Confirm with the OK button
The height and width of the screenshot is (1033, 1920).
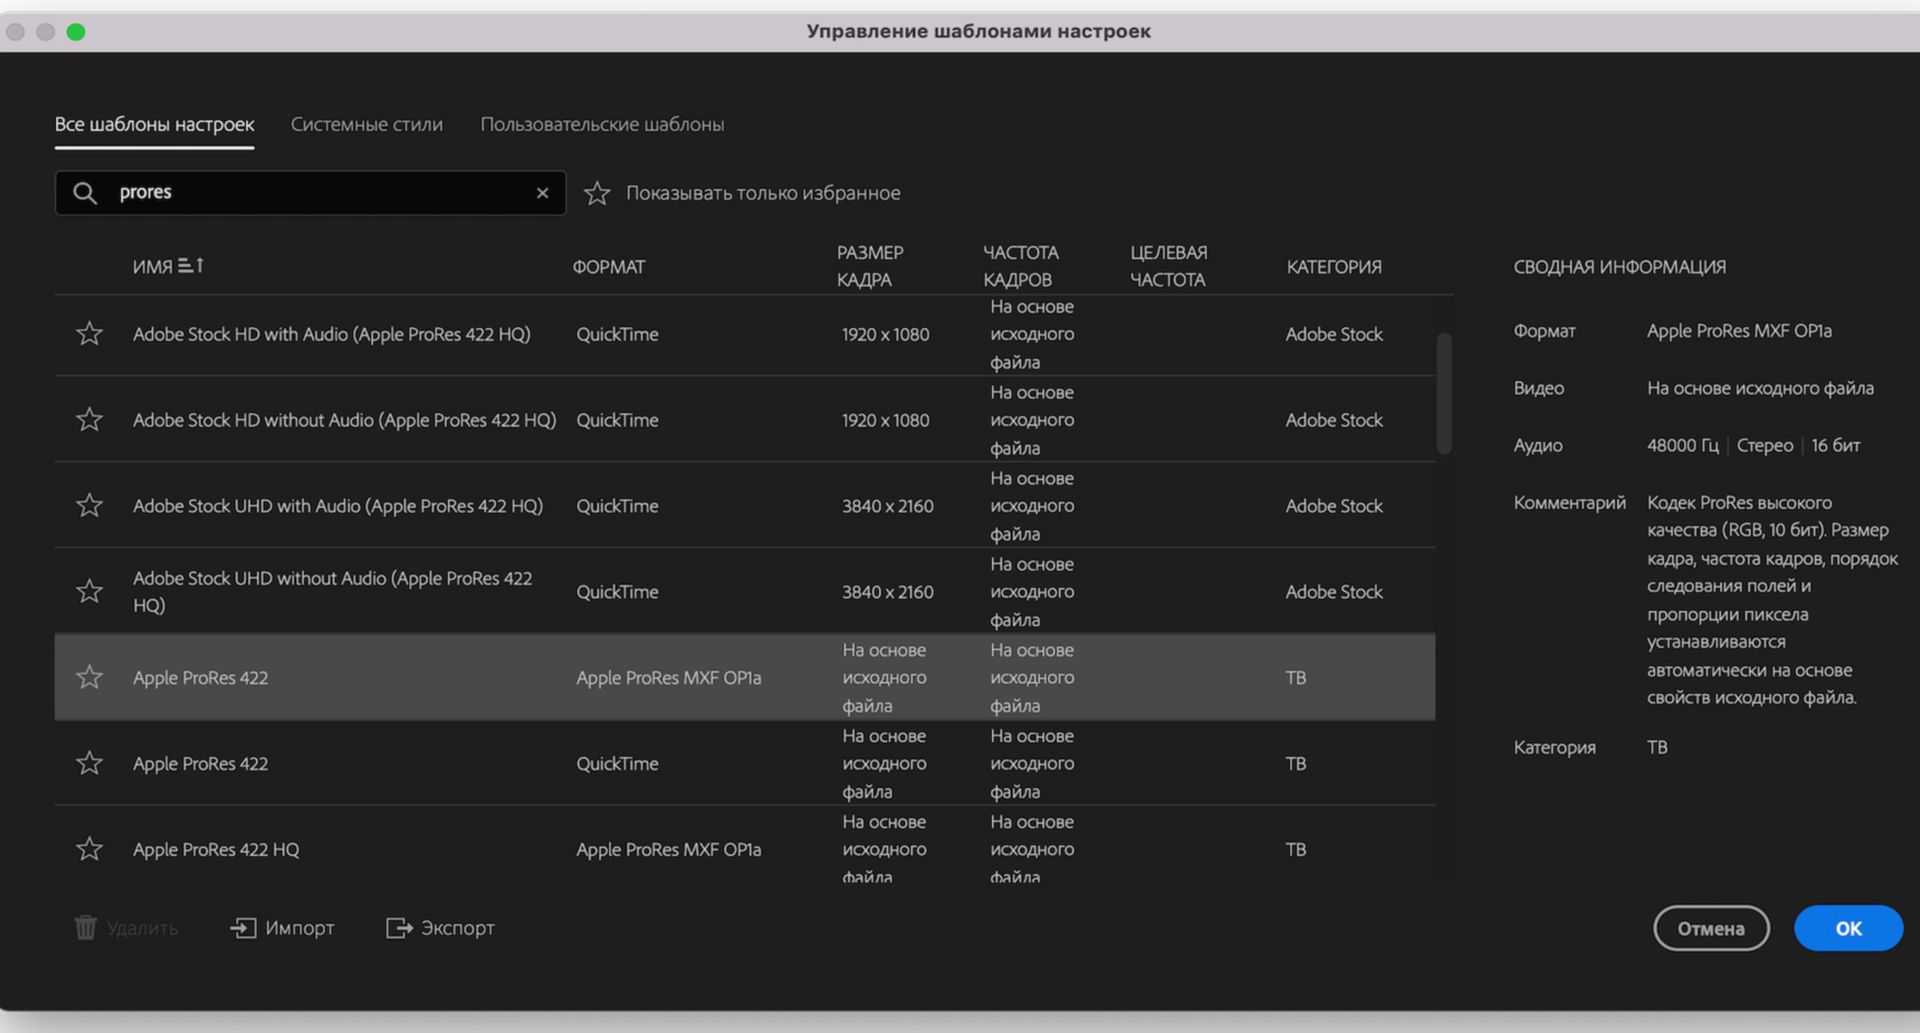pos(1848,928)
